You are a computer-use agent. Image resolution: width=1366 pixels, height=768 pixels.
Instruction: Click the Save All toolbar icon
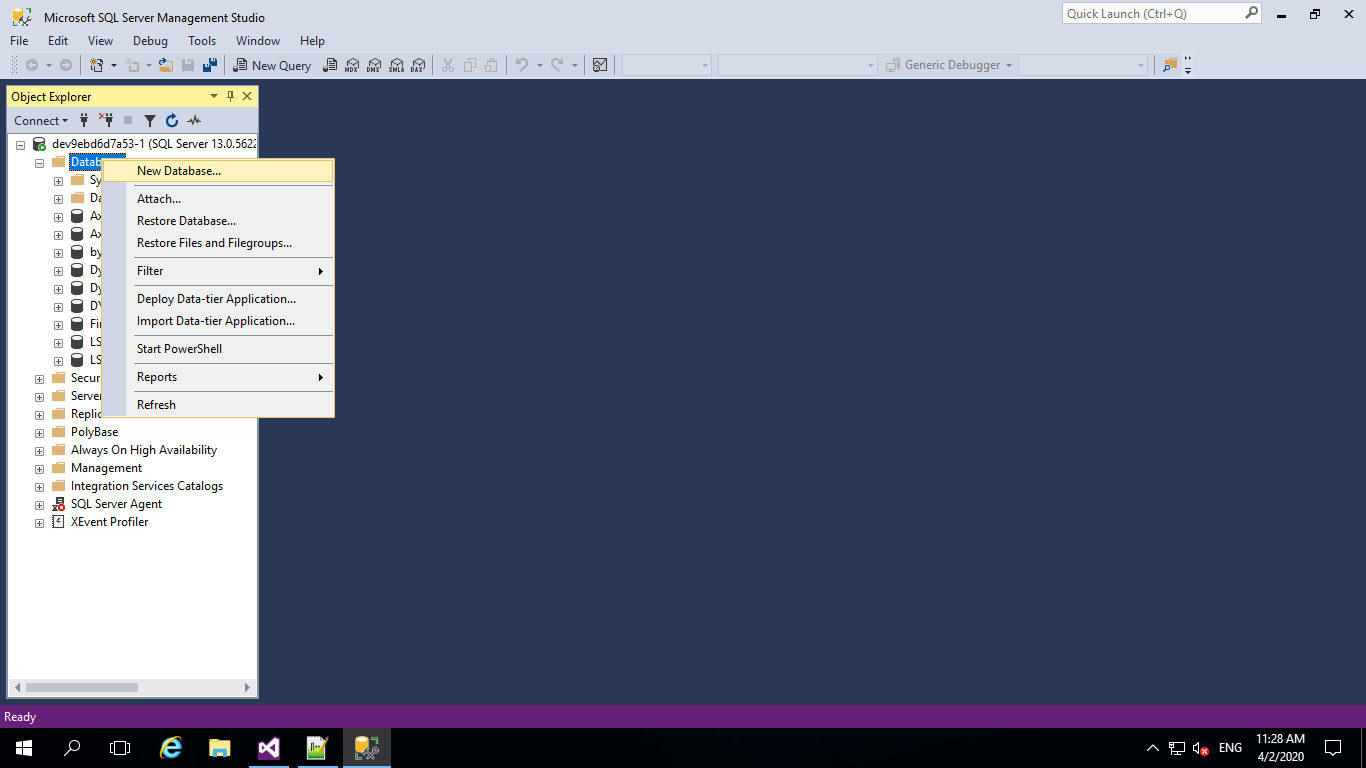[x=210, y=65]
